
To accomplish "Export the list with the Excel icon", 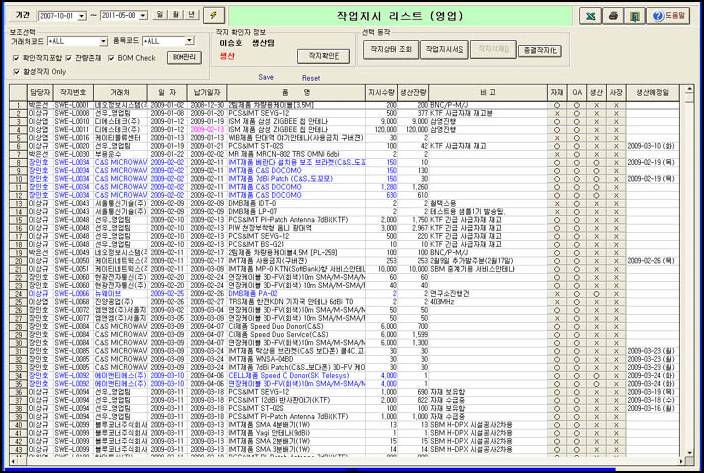I will [x=590, y=16].
